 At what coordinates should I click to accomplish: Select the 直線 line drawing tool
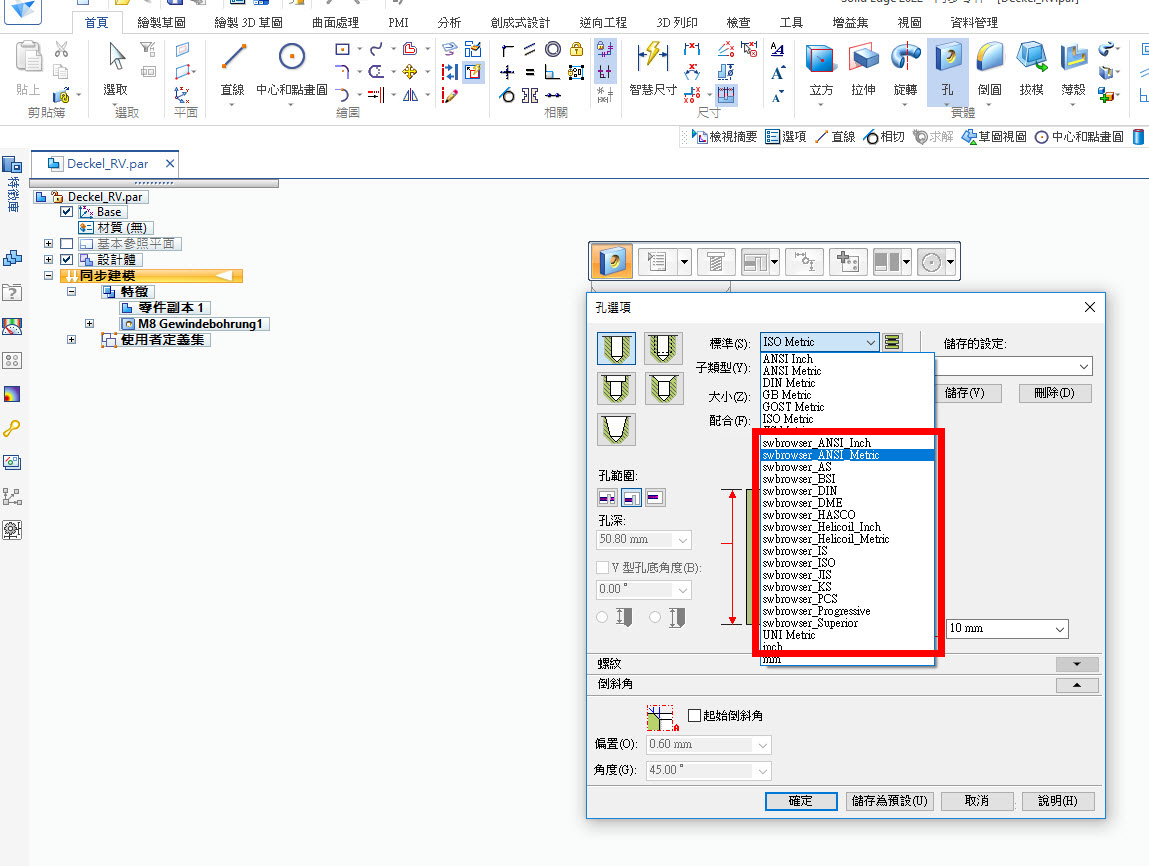point(232,70)
